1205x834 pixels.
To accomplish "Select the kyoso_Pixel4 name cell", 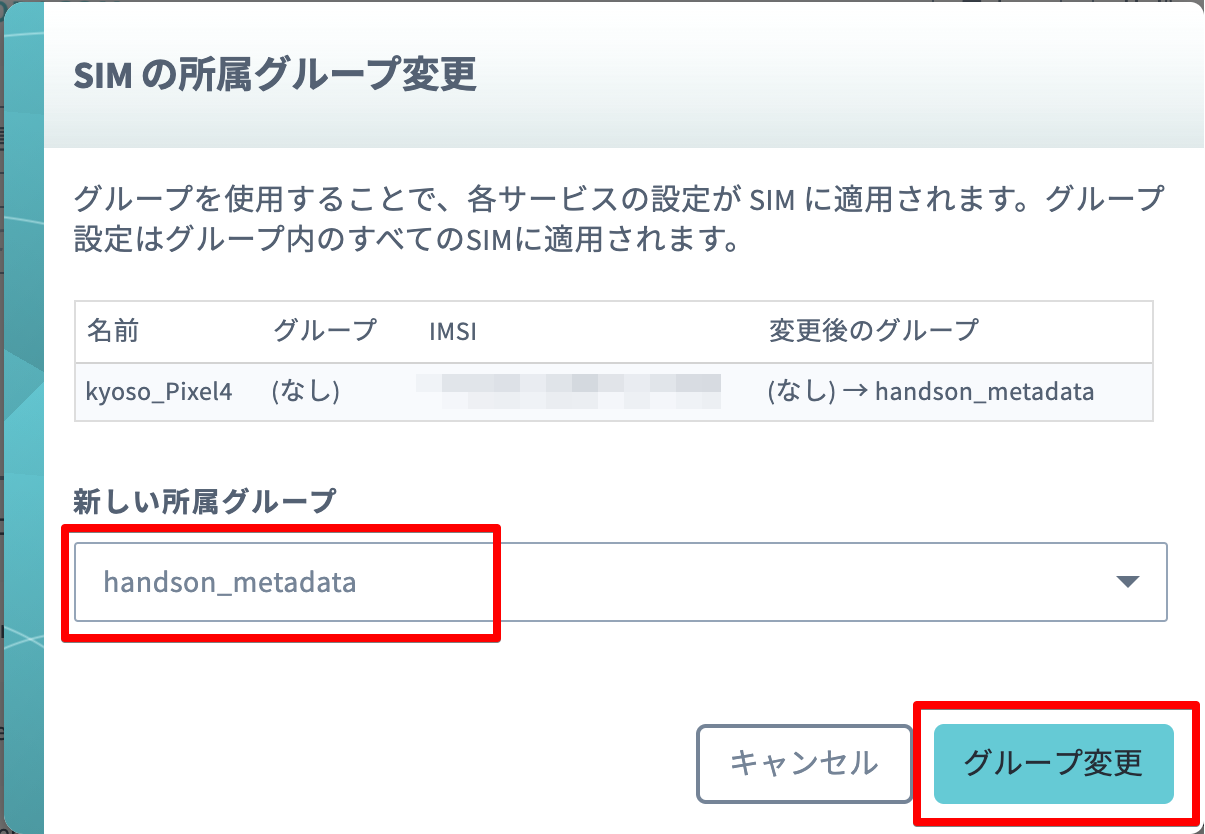I will [160, 392].
